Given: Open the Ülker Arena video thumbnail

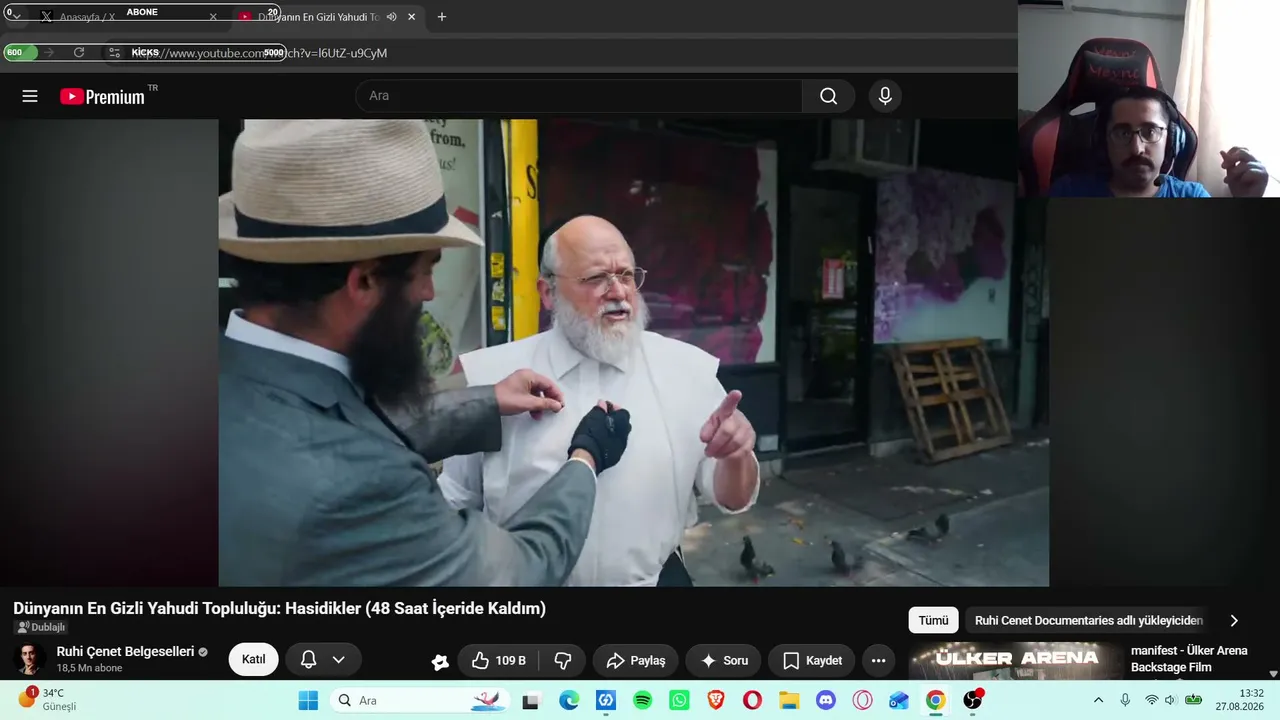Looking at the screenshot, I should point(1016,661).
